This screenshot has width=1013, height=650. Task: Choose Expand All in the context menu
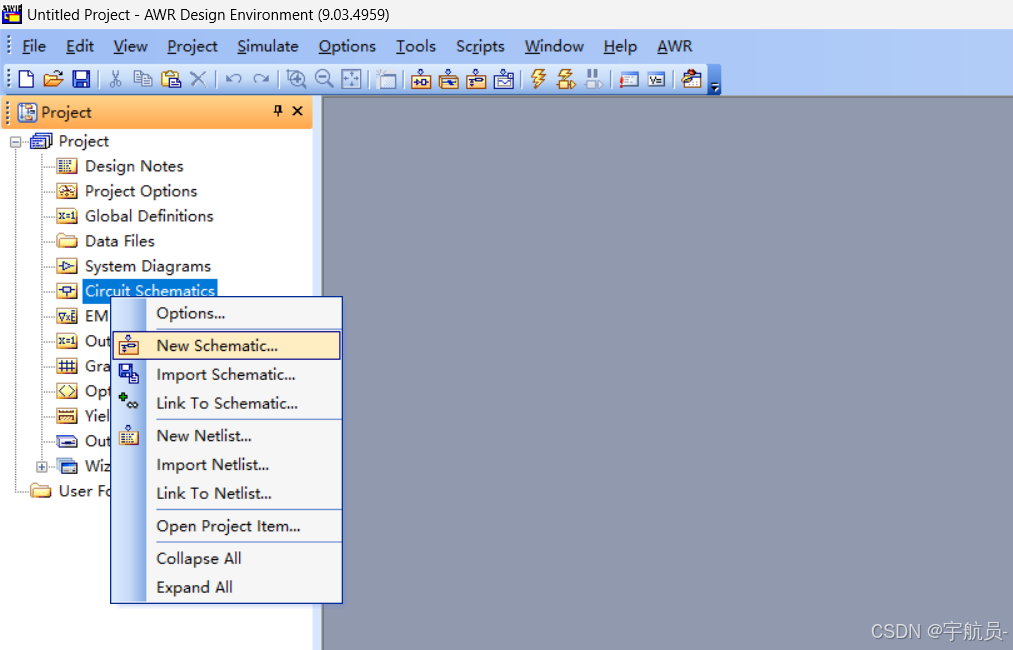point(226,587)
